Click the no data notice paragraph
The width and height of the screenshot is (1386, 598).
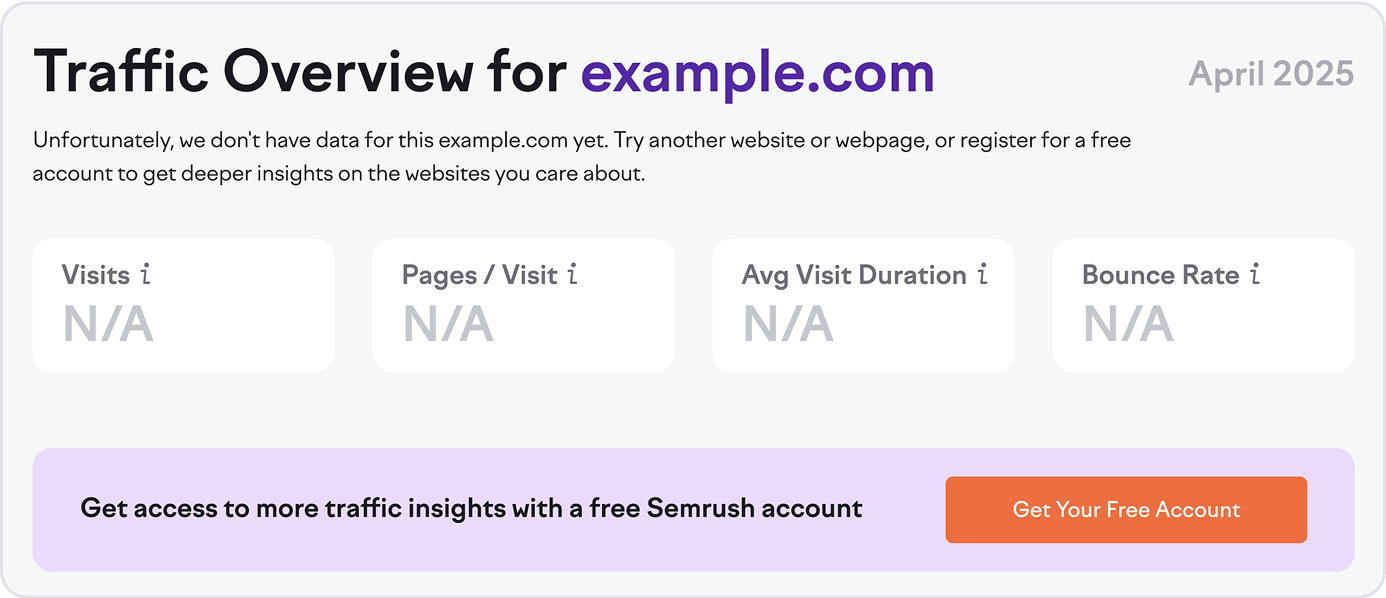point(582,156)
